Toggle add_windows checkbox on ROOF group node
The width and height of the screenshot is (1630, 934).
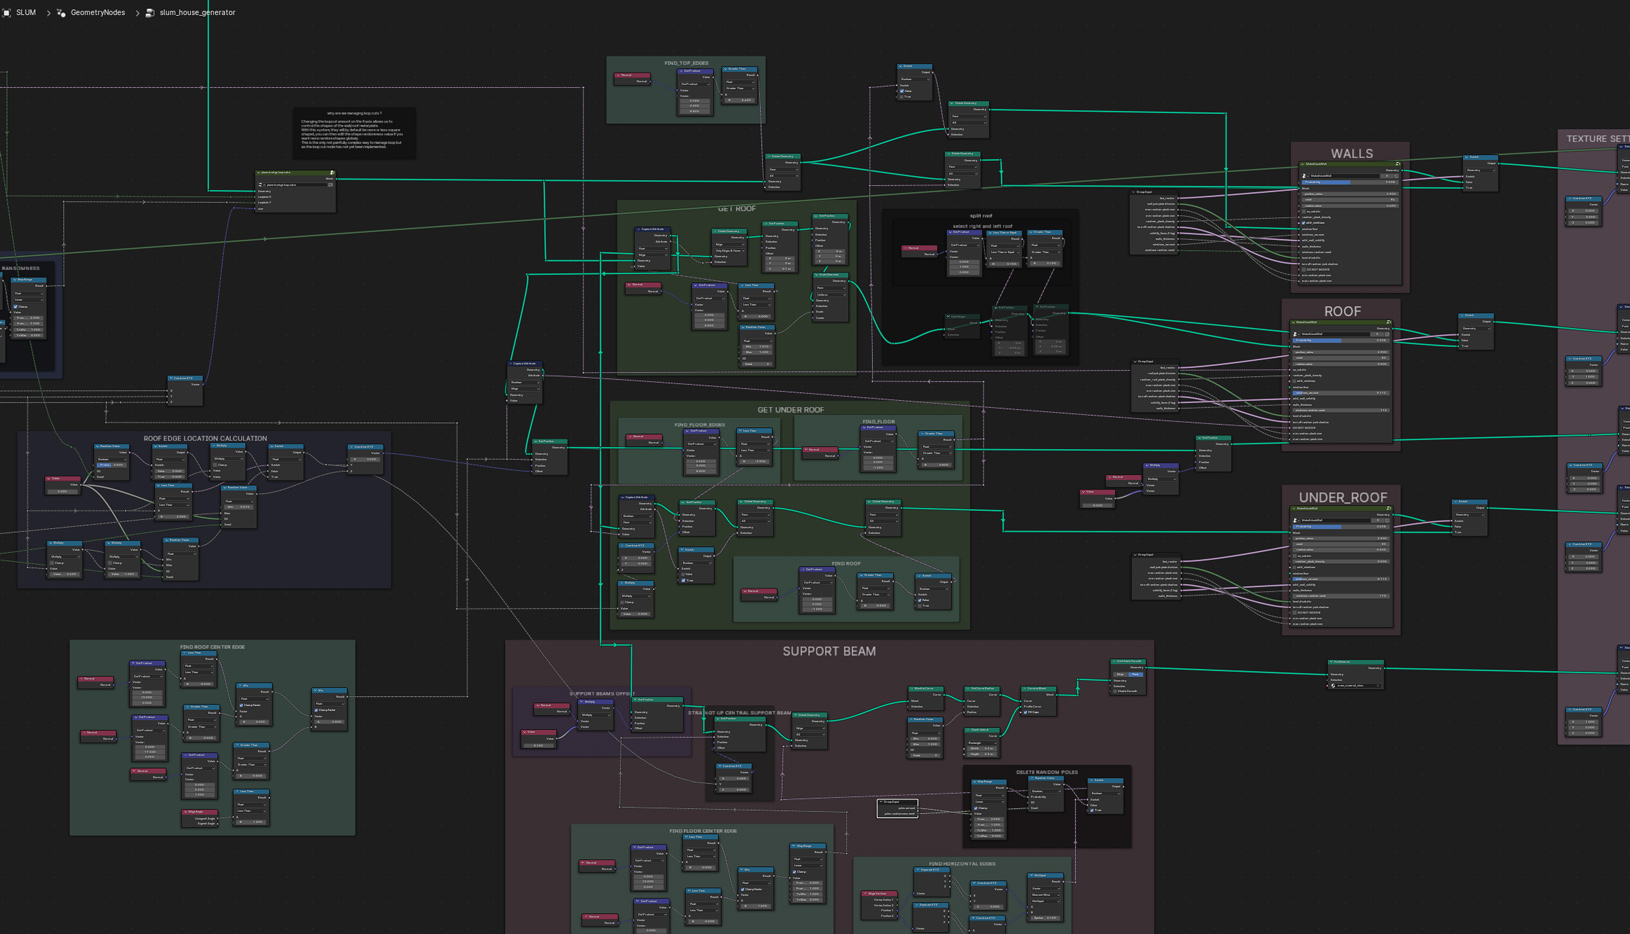point(1294,381)
